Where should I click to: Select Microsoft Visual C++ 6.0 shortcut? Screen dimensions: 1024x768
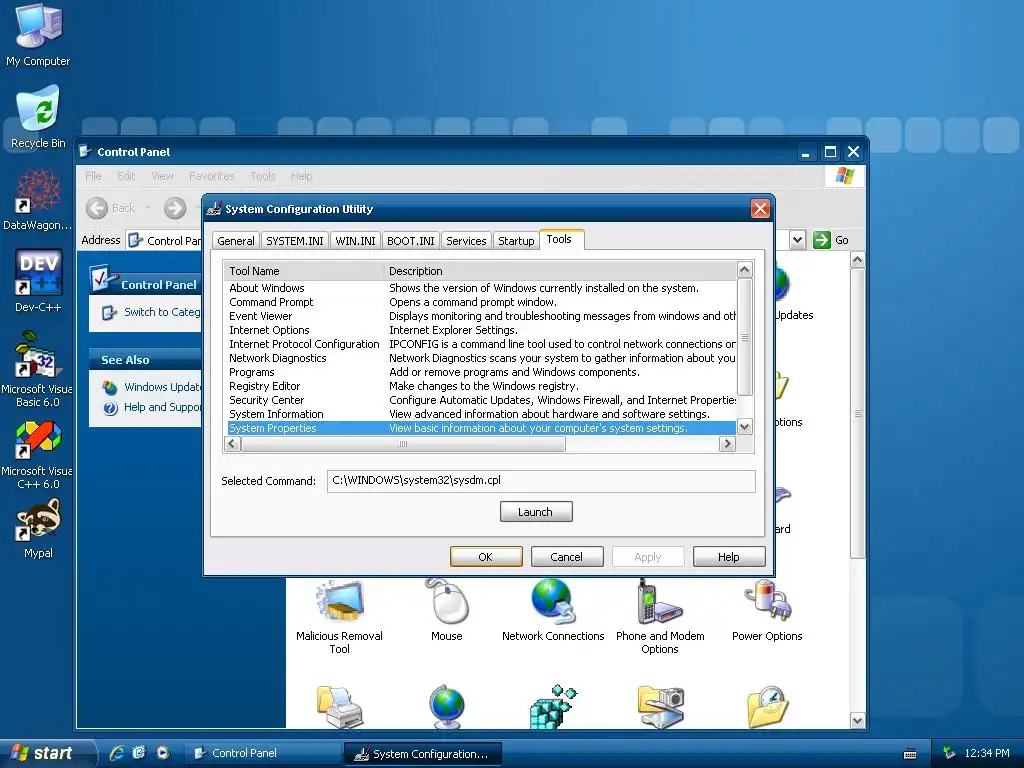coord(37,455)
